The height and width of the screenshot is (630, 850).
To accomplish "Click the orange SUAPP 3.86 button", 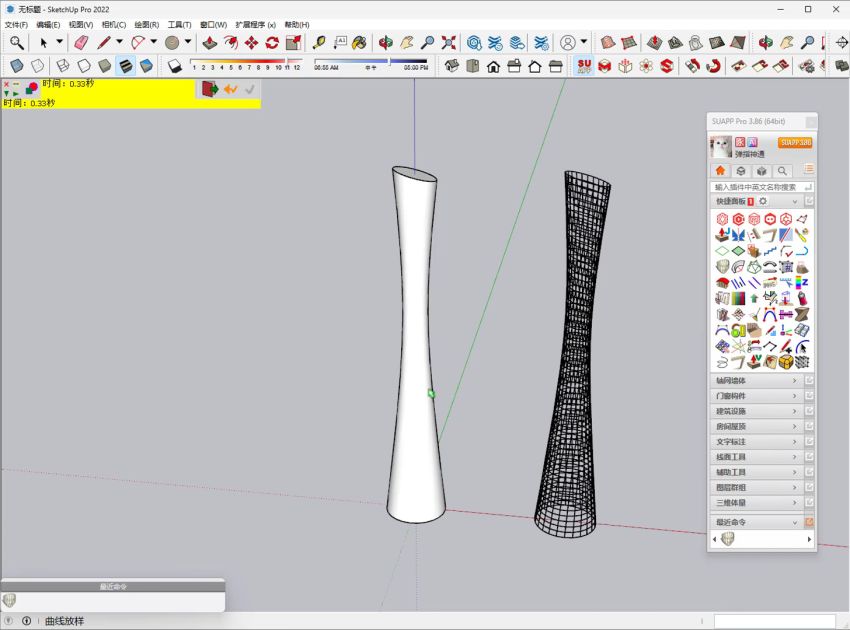I will (x=795, y=142).
